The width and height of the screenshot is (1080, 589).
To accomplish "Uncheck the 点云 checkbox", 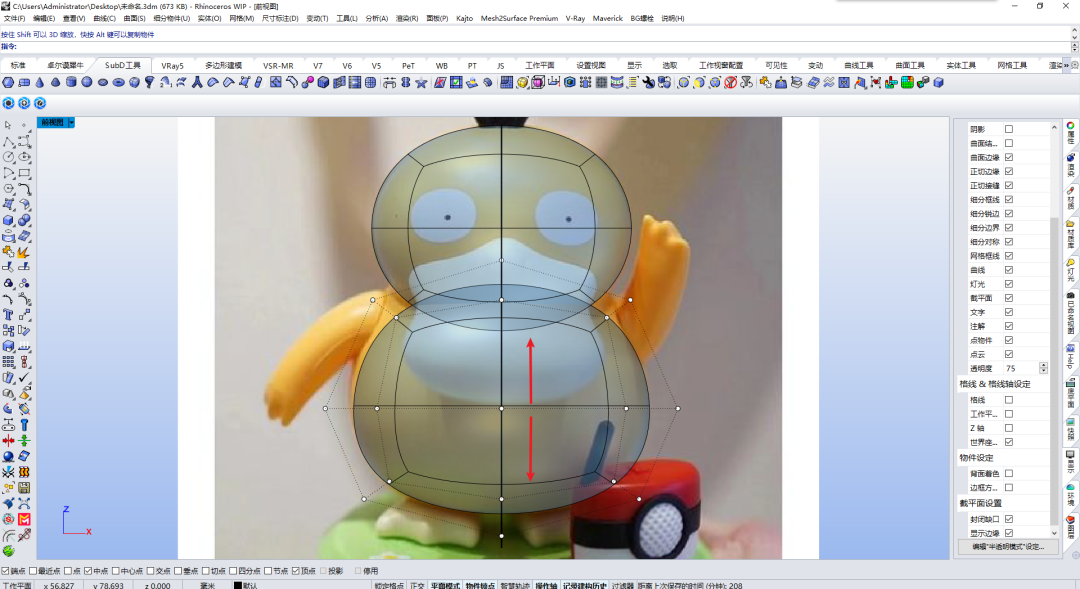I will click(1009, 354).
